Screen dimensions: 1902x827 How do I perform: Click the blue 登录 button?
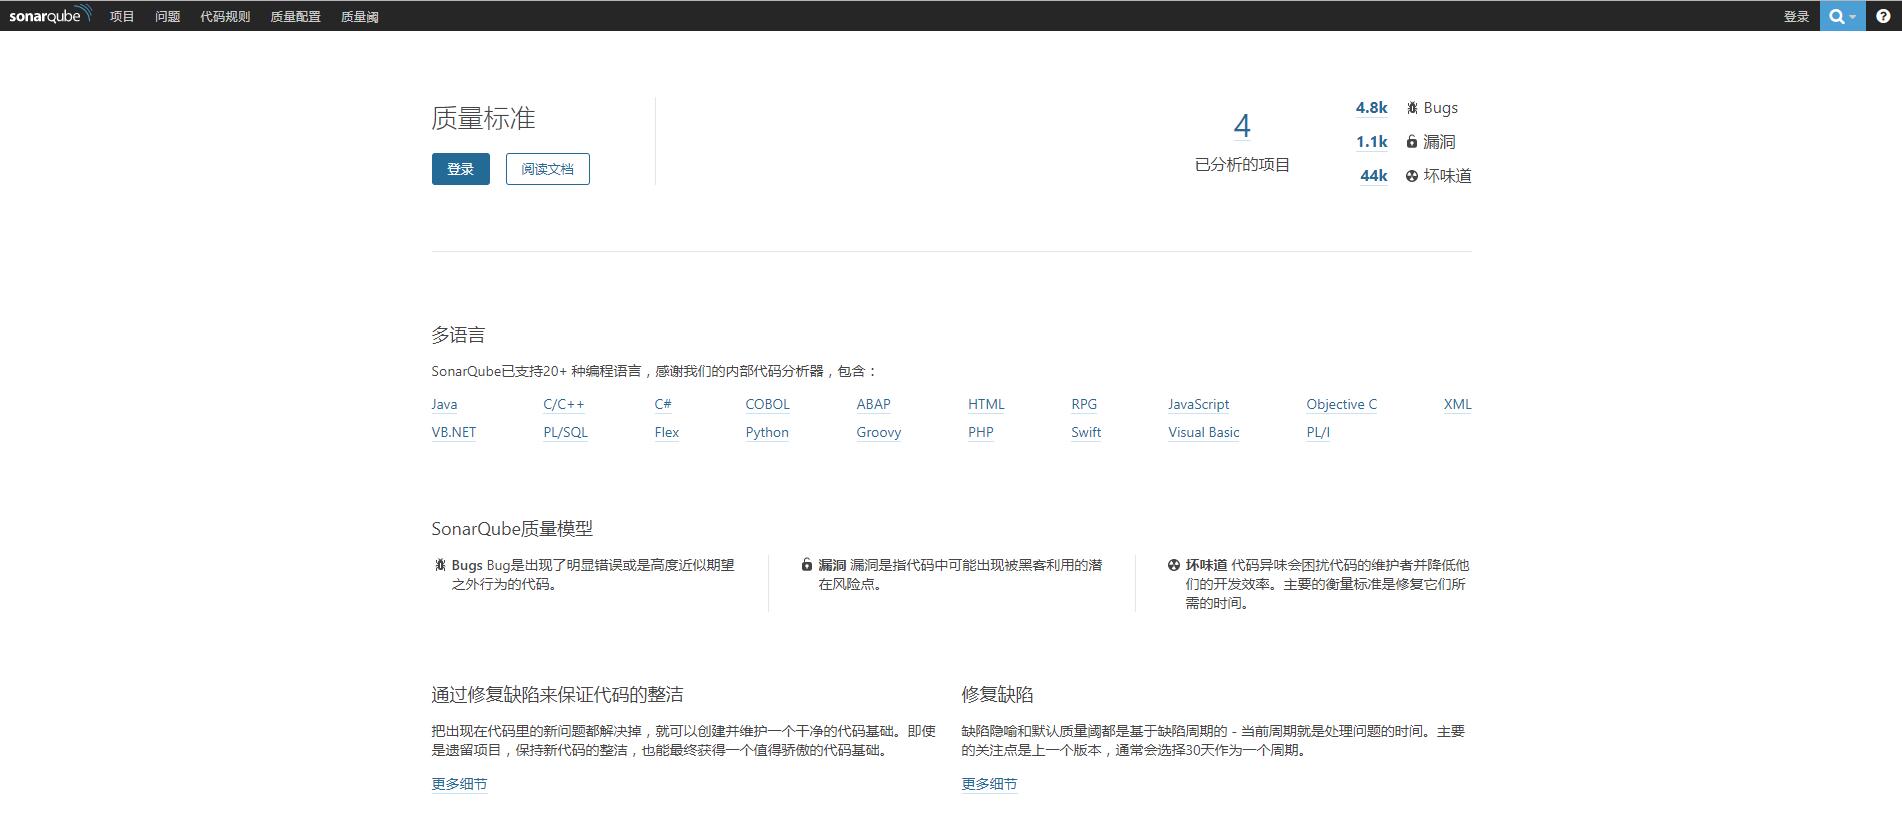[460, 169]
